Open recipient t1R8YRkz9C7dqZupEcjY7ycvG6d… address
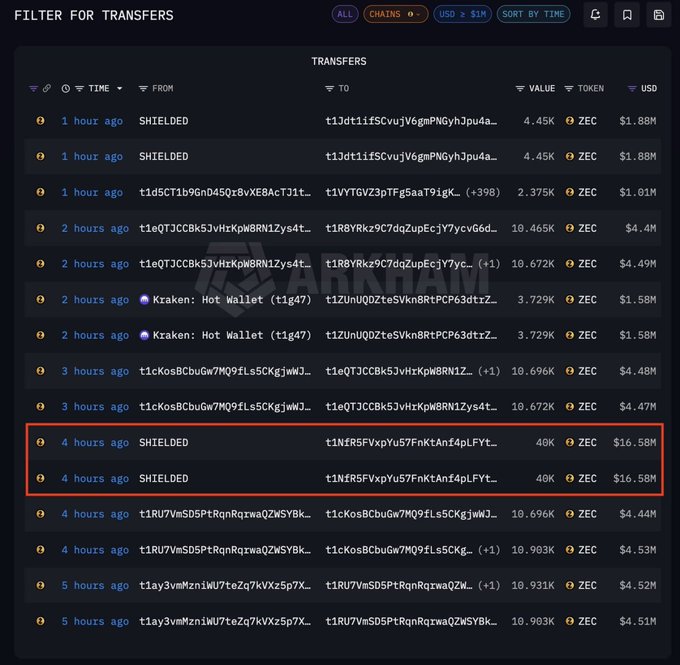Screen dimensions: 680x665 (x=411, y=228)
